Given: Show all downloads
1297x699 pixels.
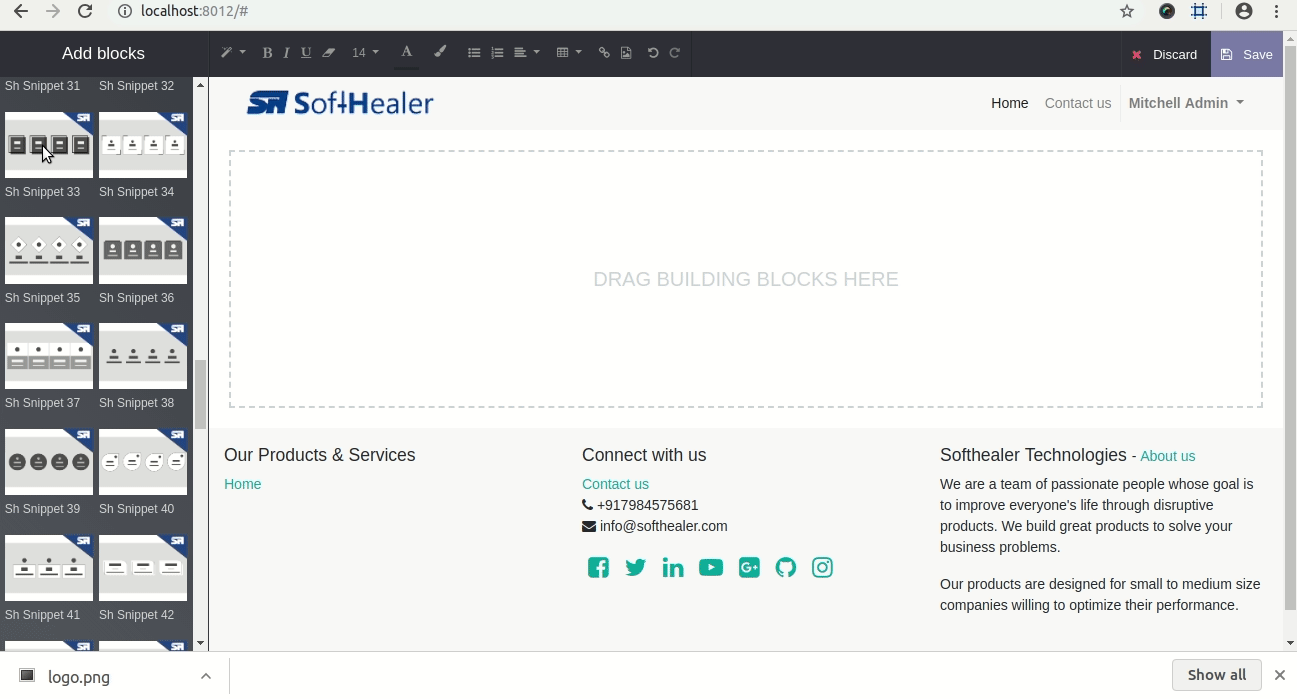Looking at the screenshot, I should click(1217, 675).
